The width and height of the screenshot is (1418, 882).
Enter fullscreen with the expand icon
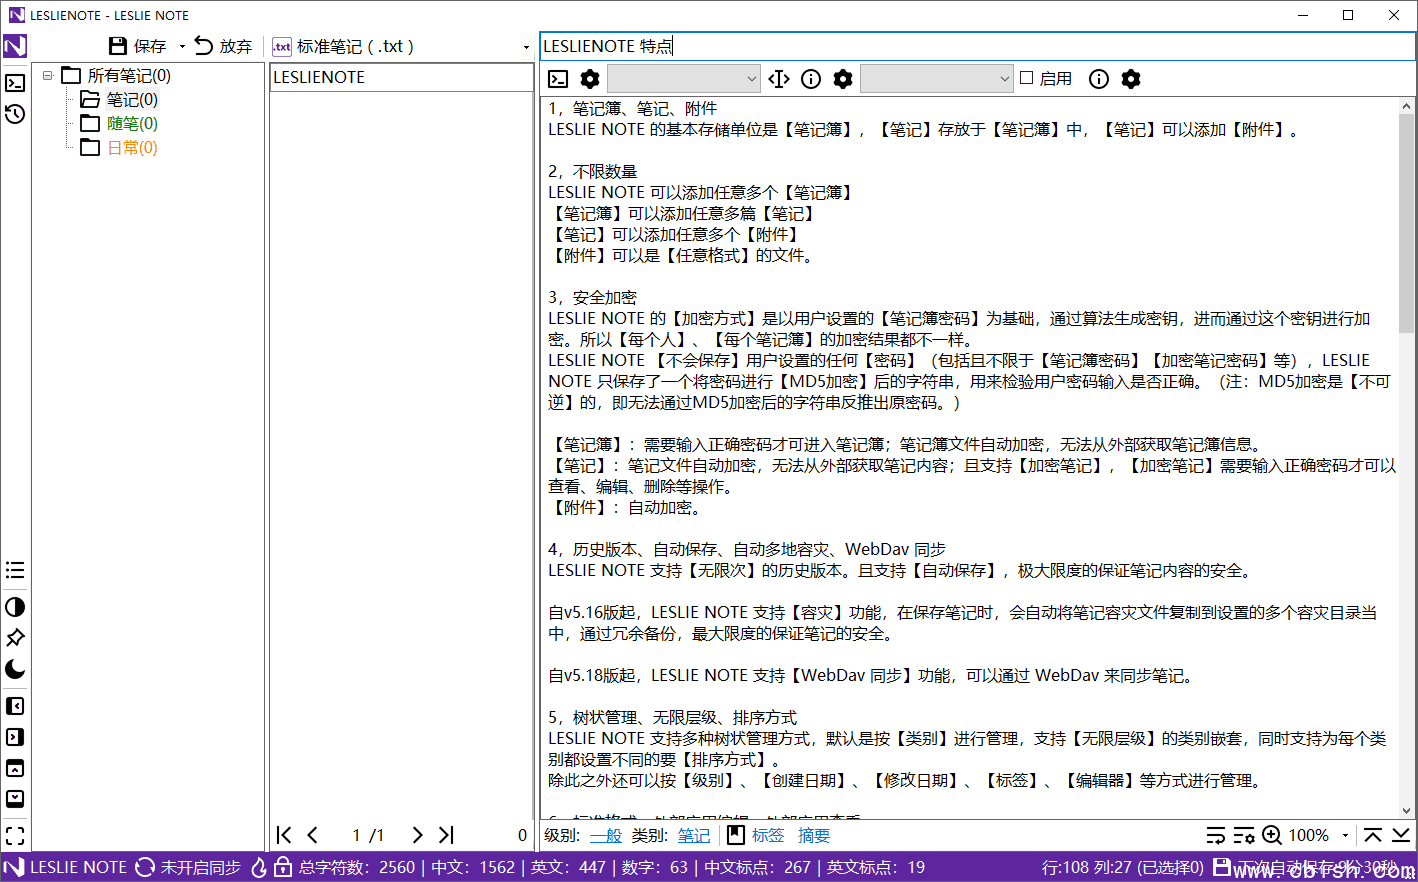pyautogui.click(x=14, y=836)
